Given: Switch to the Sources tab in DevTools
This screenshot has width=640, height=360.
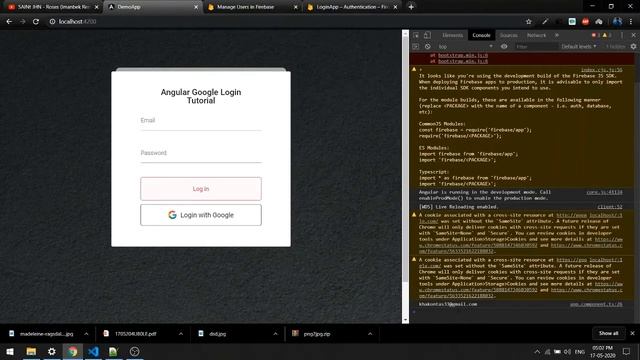Looking at the screenshot, I should pyautogui.click(x=509, y=35).
